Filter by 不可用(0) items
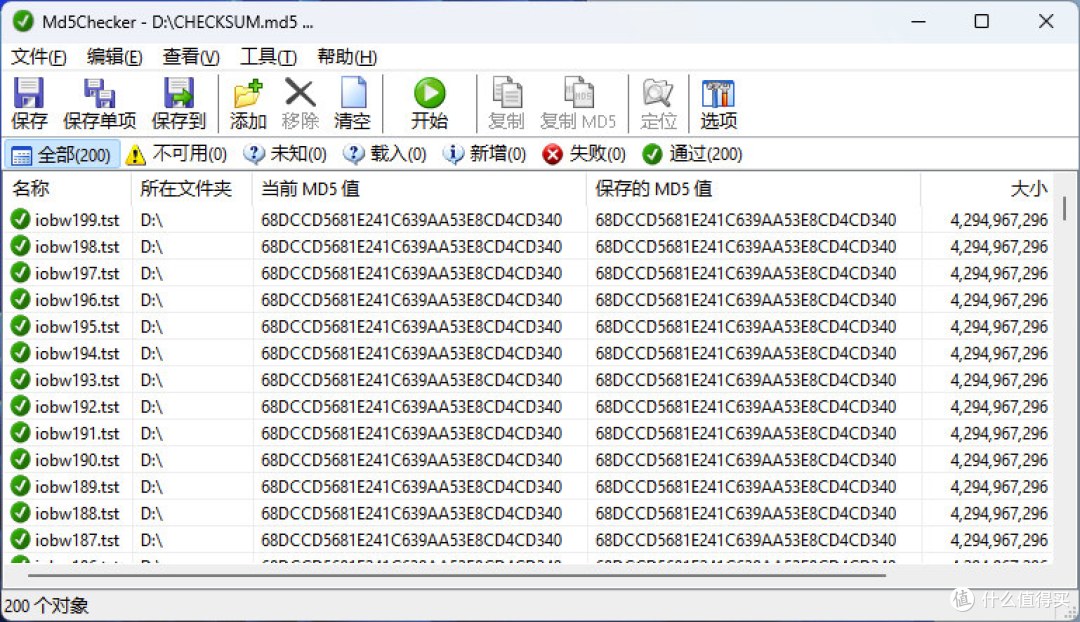1080x622 pixels. point(176,154)
